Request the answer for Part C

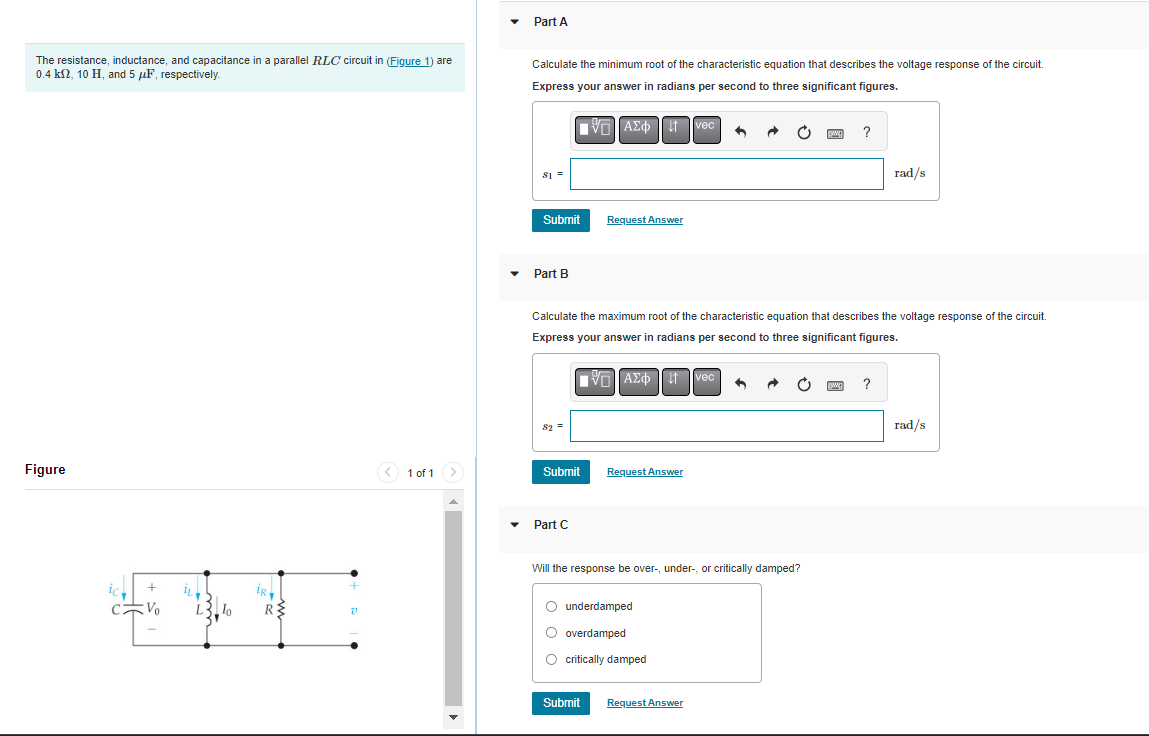pos(644,703)
